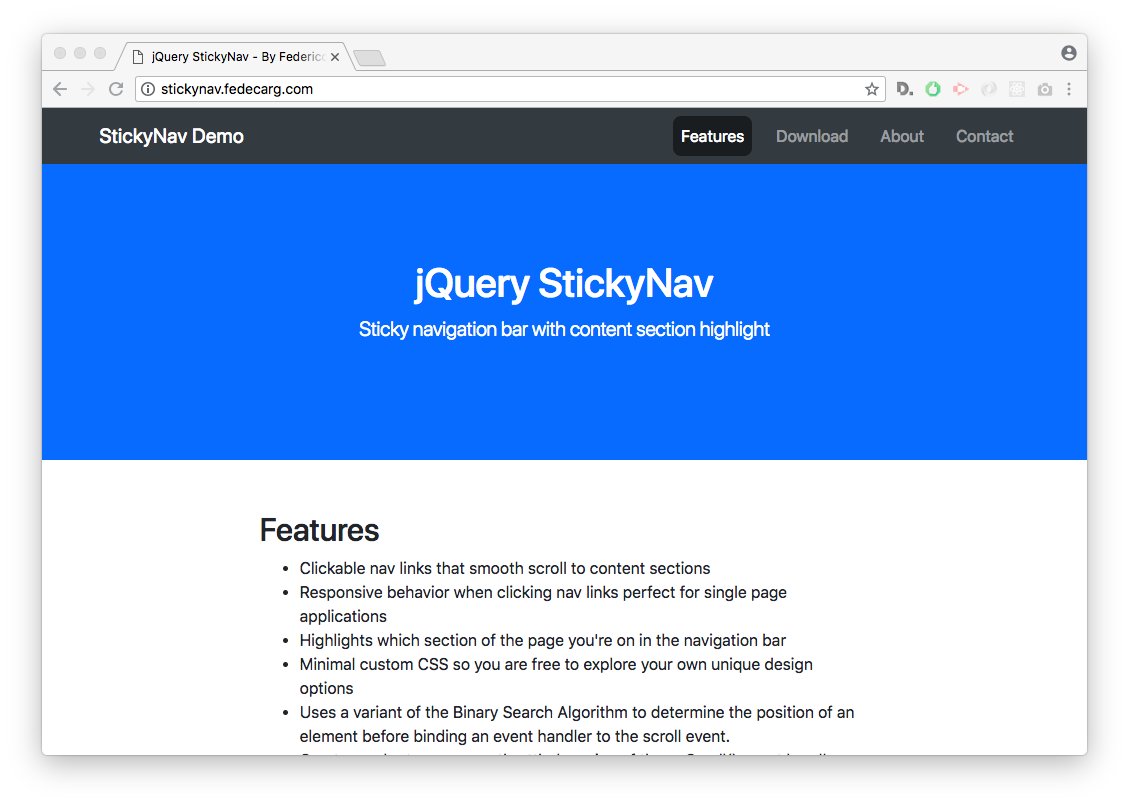Image resolution: width=1129 pixels, height=805 pixels.
Task: Click the dotted grid extension icon
Action: pos(1017,89)
